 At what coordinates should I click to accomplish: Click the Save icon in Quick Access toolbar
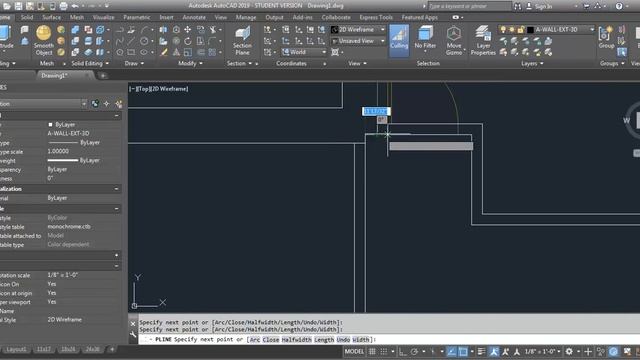click(x=18, y=6)
